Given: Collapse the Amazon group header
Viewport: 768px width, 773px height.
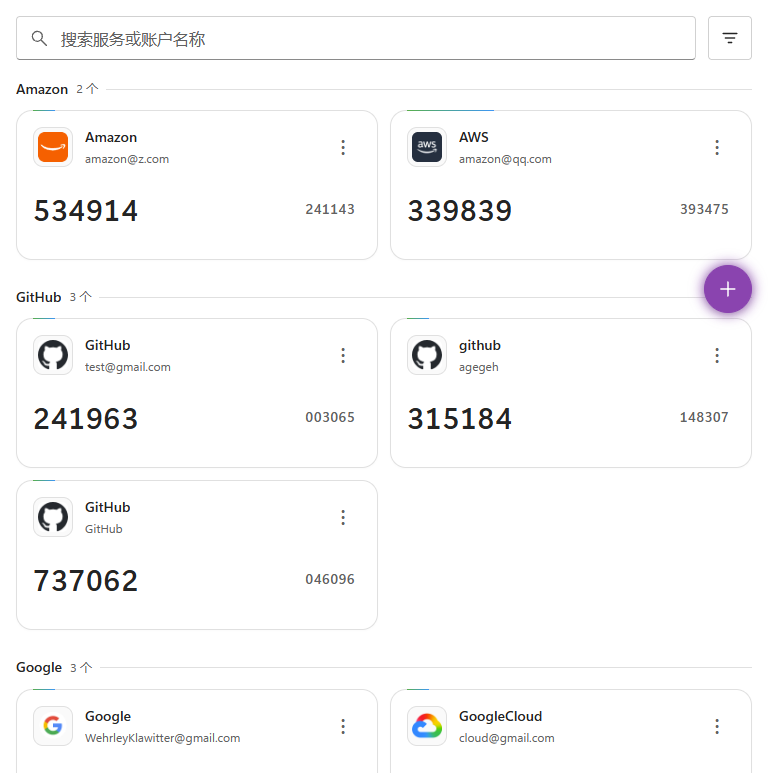Looking at the screenshot, I should pos(42,89).
